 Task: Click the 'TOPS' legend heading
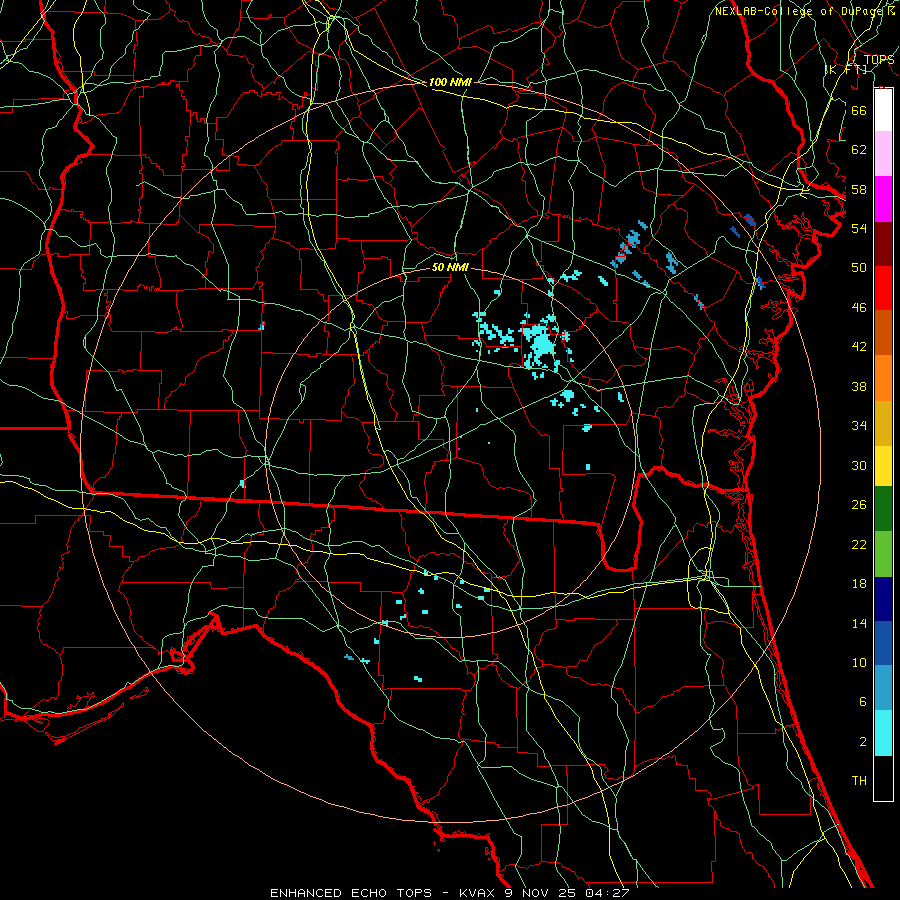coord(879,60)
